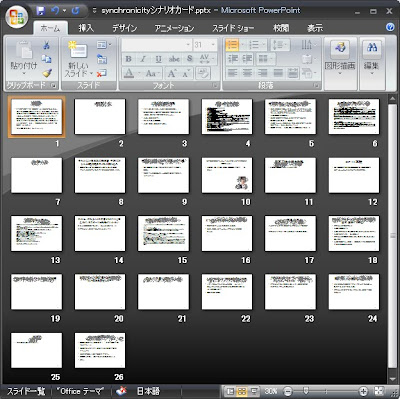Open the 挿入 tab
This screenshot has height=399, width=400.
tap(86, 28)
